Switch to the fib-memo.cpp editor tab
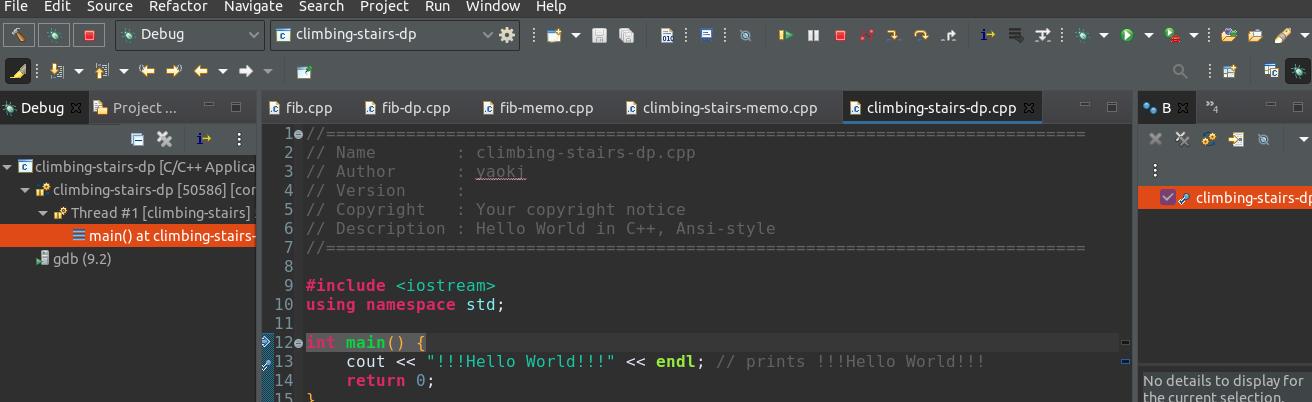 (546, 108)
